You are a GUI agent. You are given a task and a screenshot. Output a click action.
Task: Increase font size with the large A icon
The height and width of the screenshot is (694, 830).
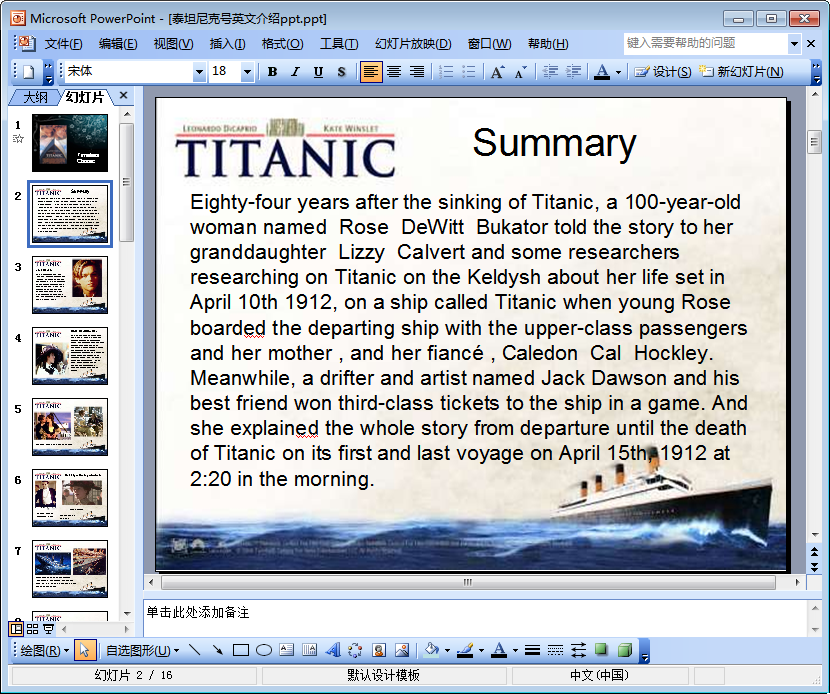click(498, 72)
